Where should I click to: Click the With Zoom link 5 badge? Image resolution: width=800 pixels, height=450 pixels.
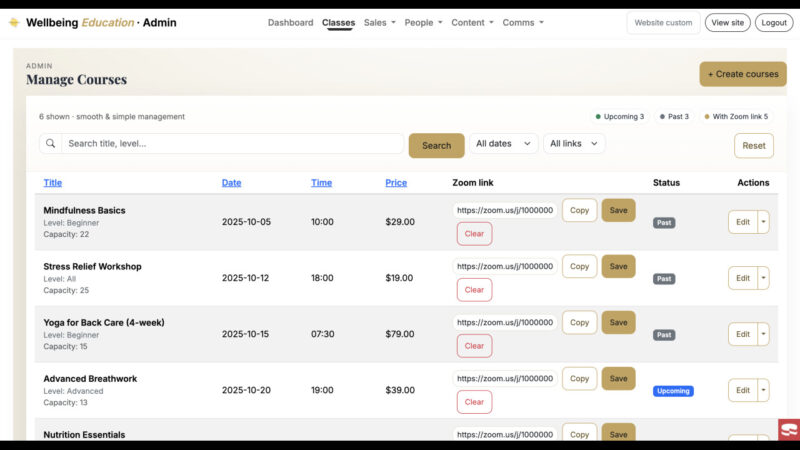coord(736,116)
